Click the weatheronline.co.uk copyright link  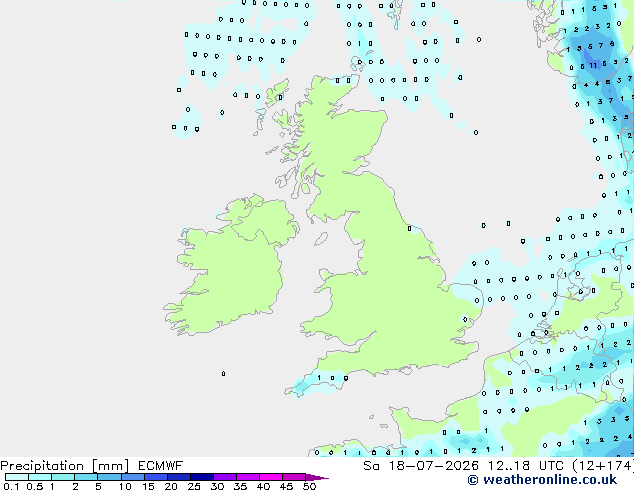click(x=542, y=480)
